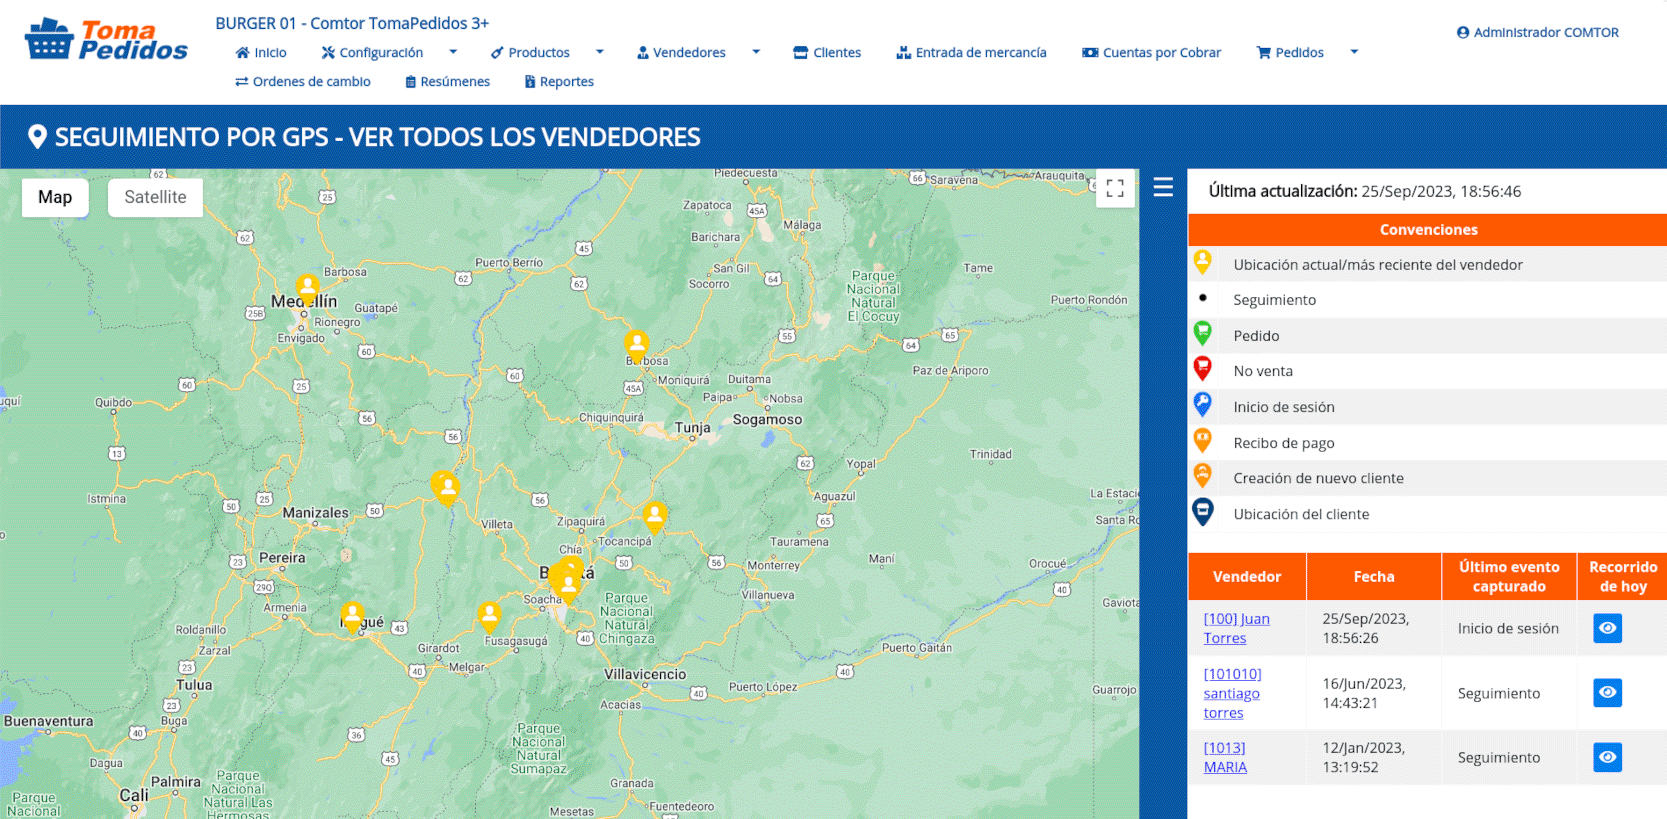The image size is (1667, 819).
Task: Toggle fullscreen map view
Action: tap(1115, 188)
